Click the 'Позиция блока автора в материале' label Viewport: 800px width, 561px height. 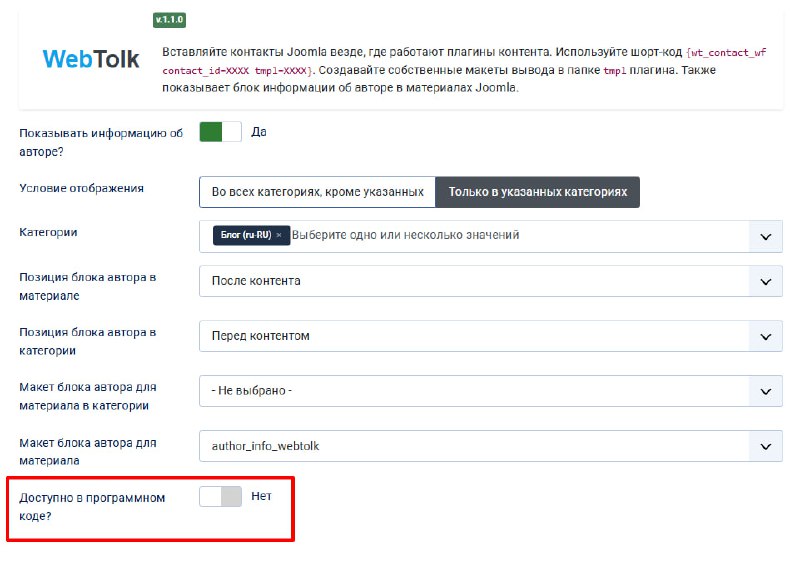(x=88, y=287)
